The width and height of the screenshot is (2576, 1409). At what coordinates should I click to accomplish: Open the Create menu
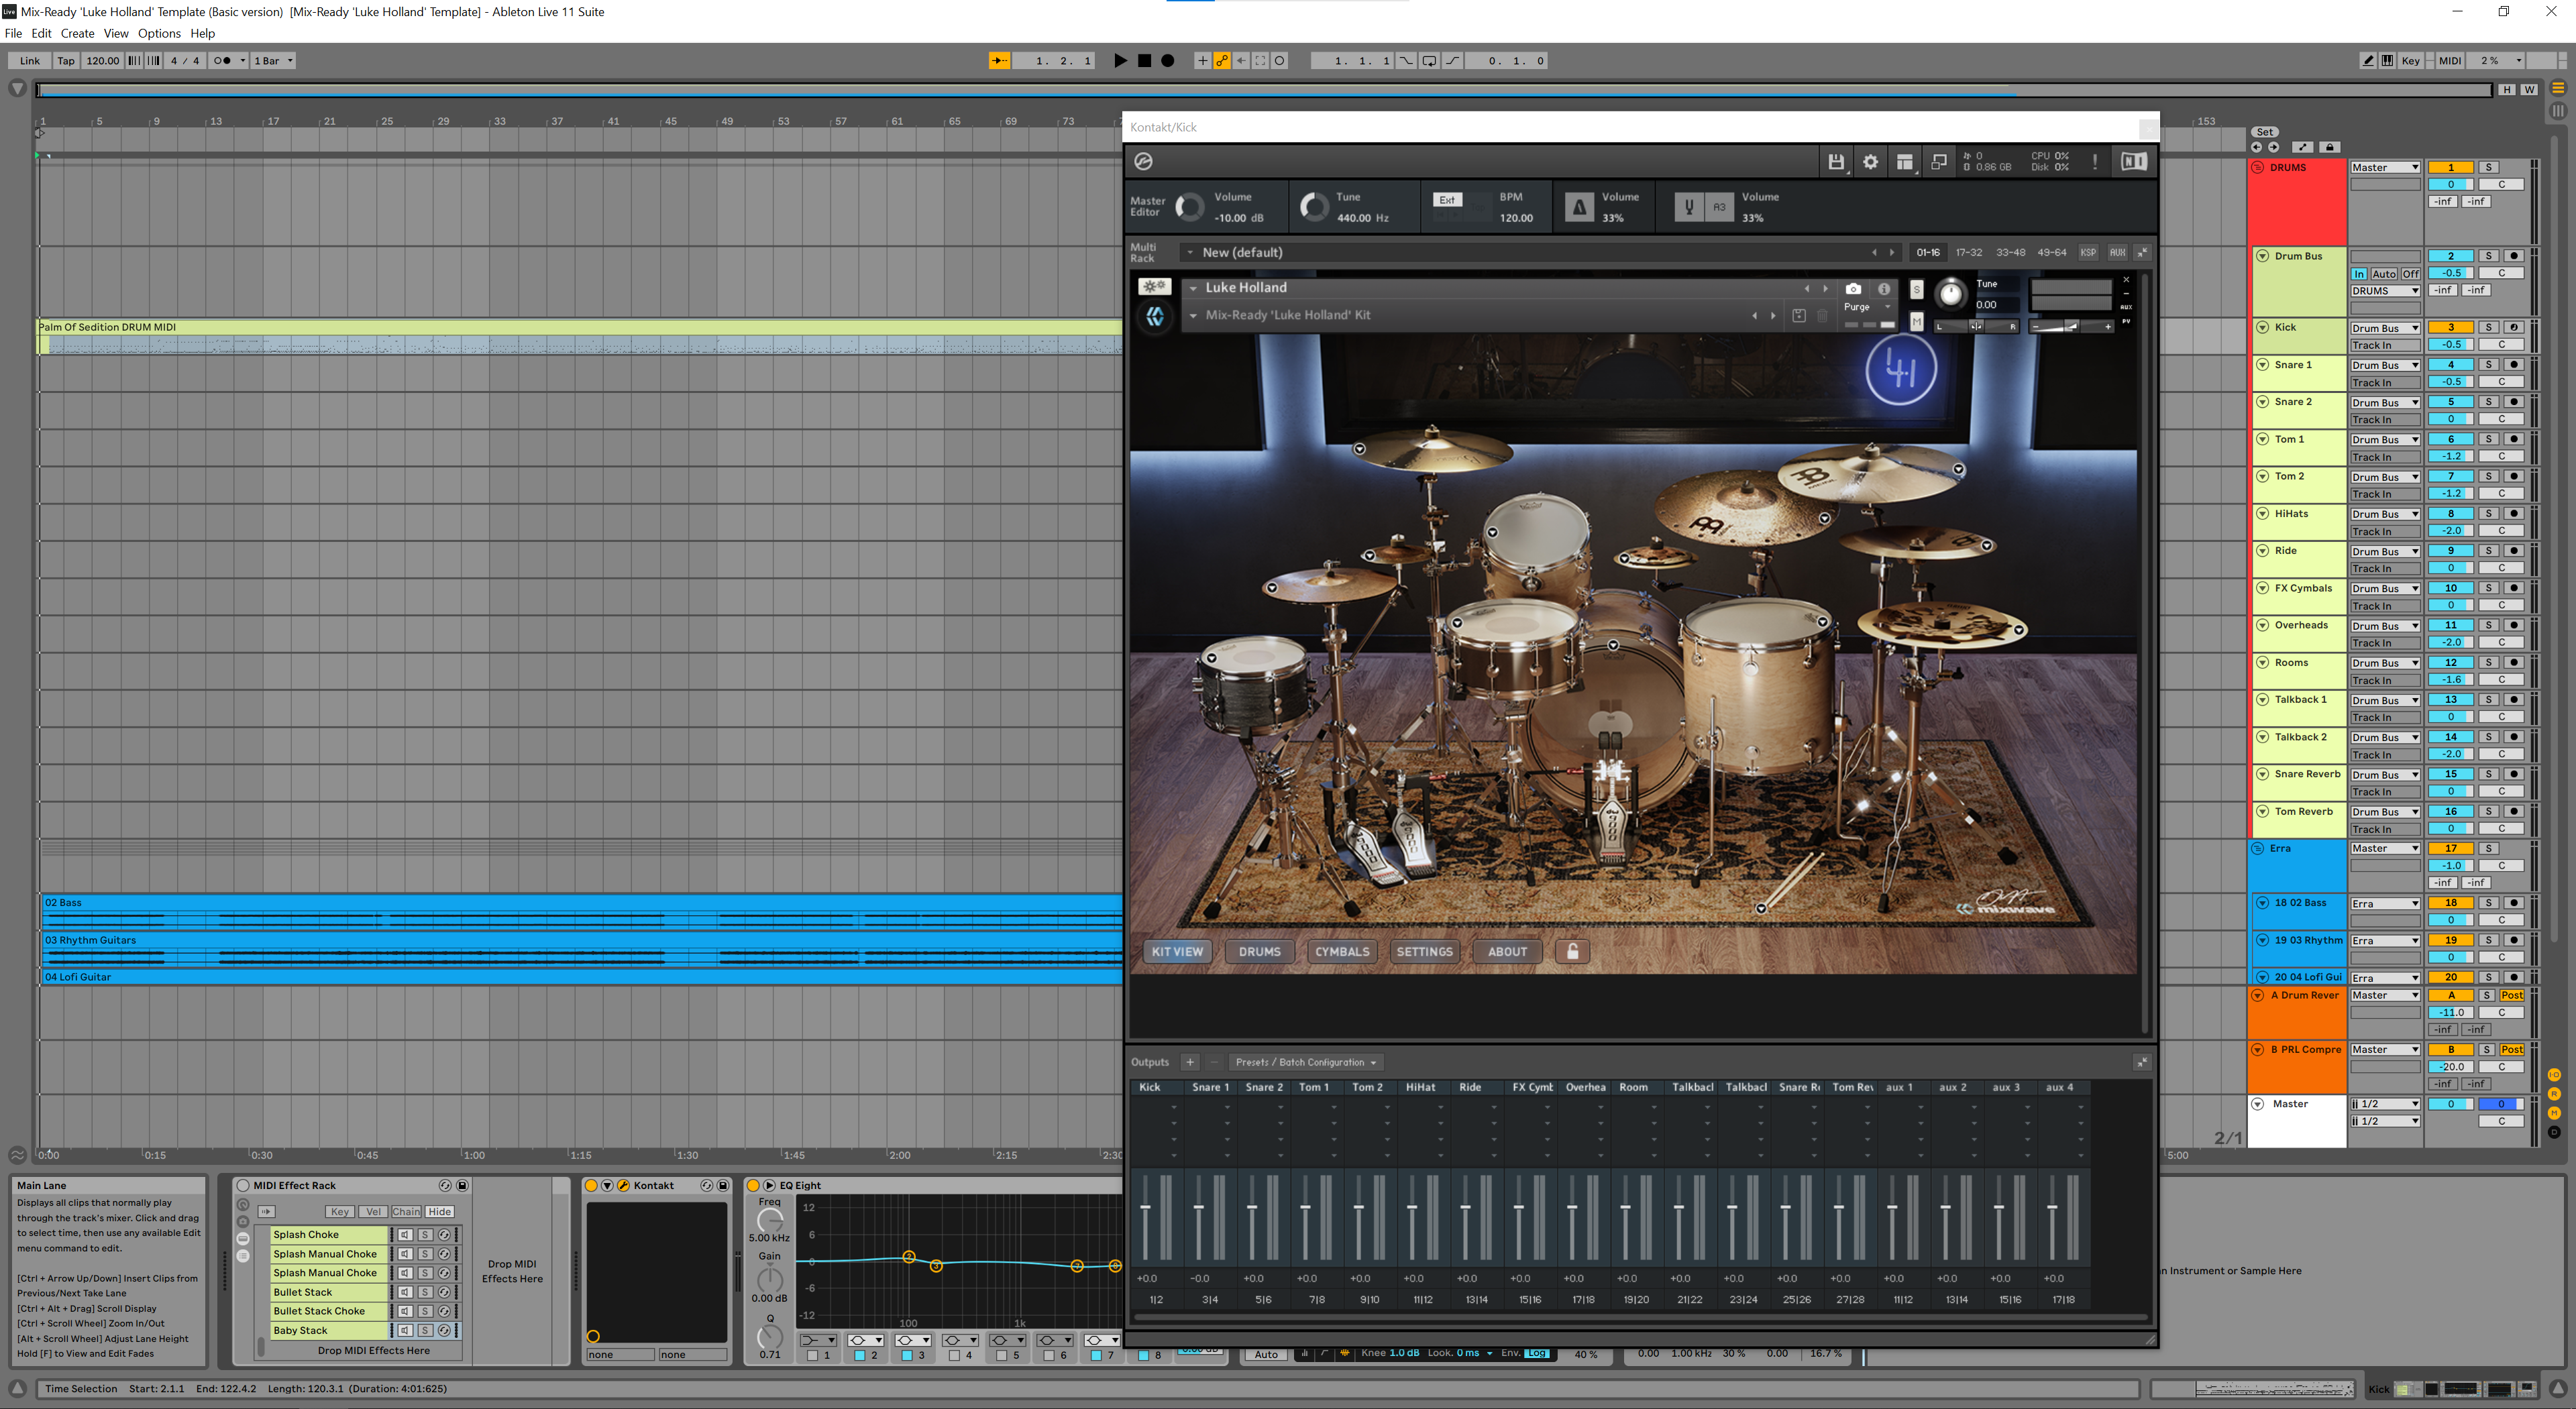(x=77, y=33)
